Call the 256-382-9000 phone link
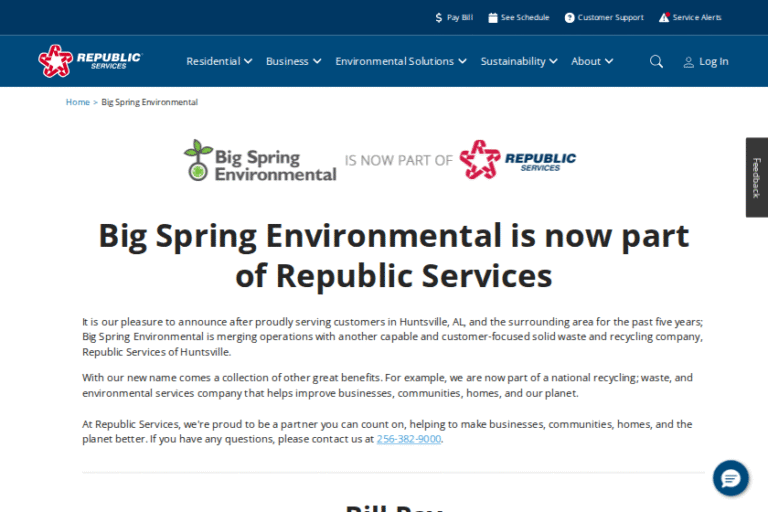The height and width of the screenshot is (512, 768). coord(408,439)
